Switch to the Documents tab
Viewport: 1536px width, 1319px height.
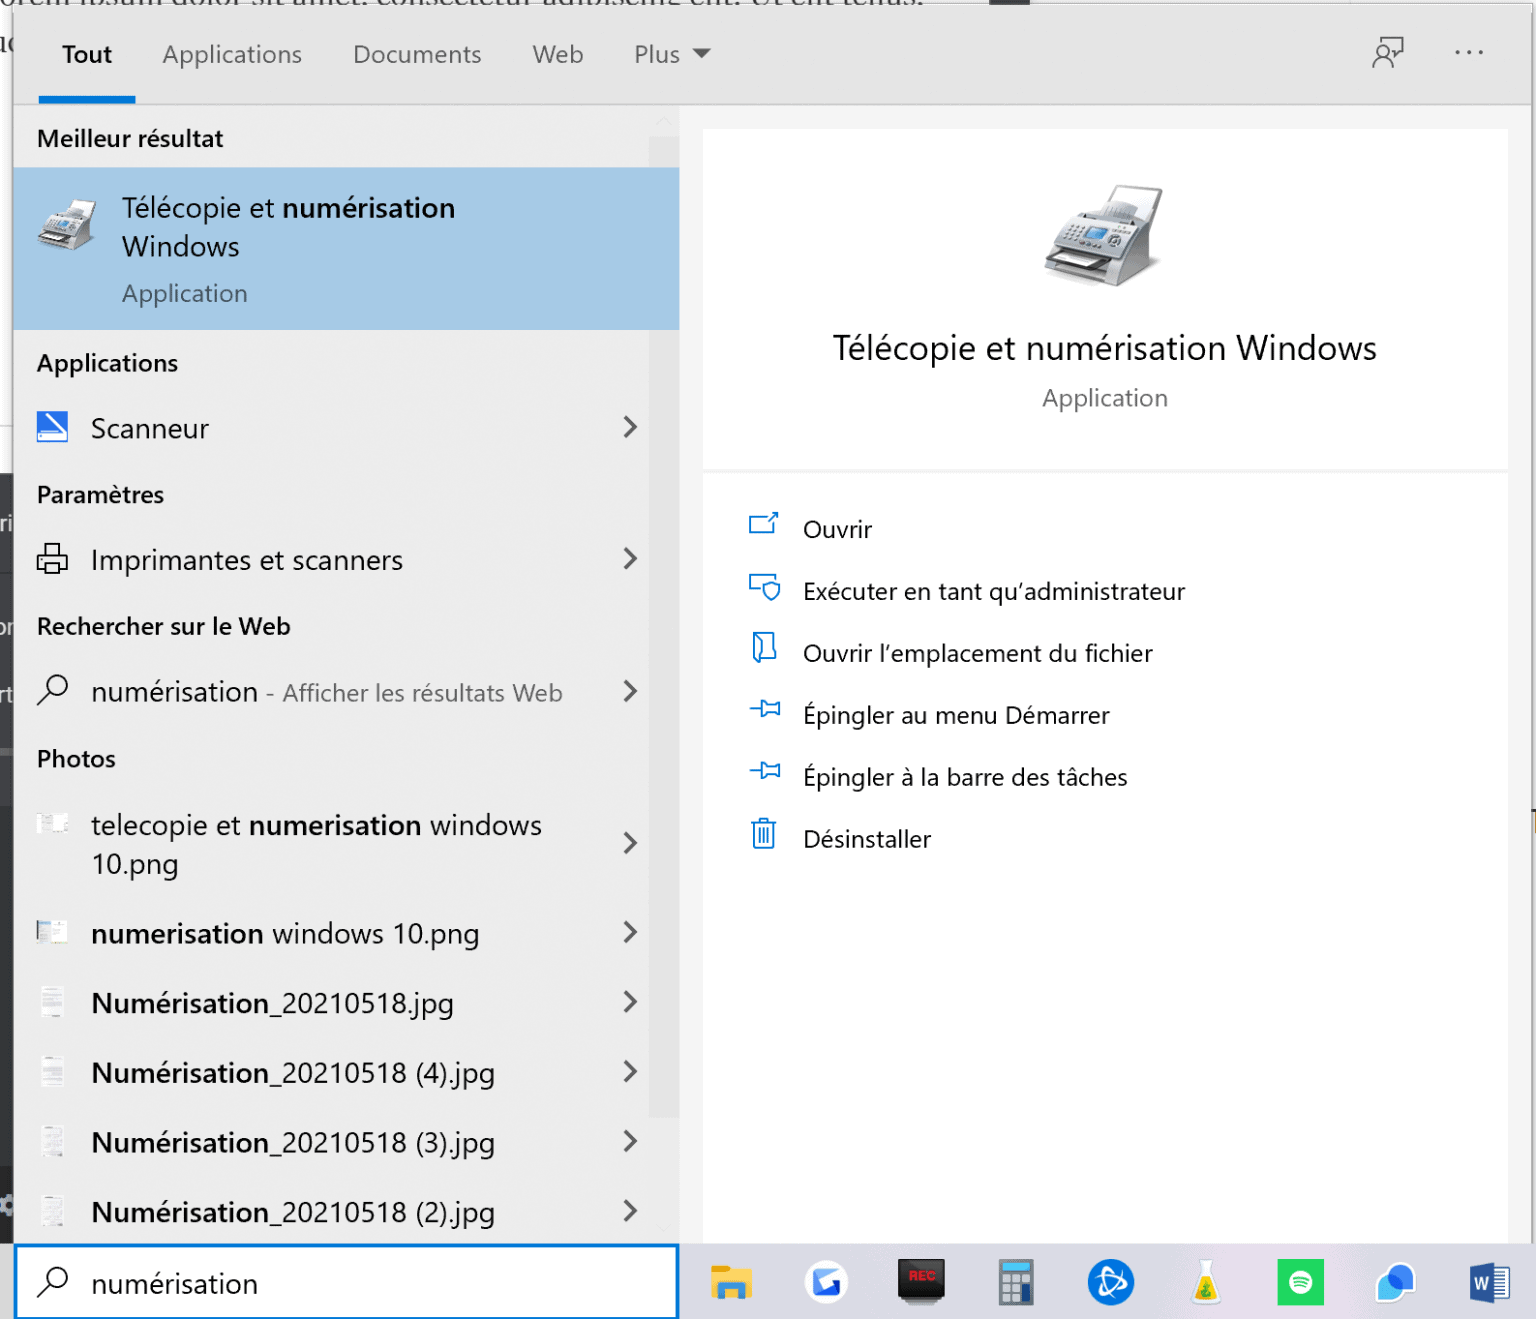coord(417,54)
